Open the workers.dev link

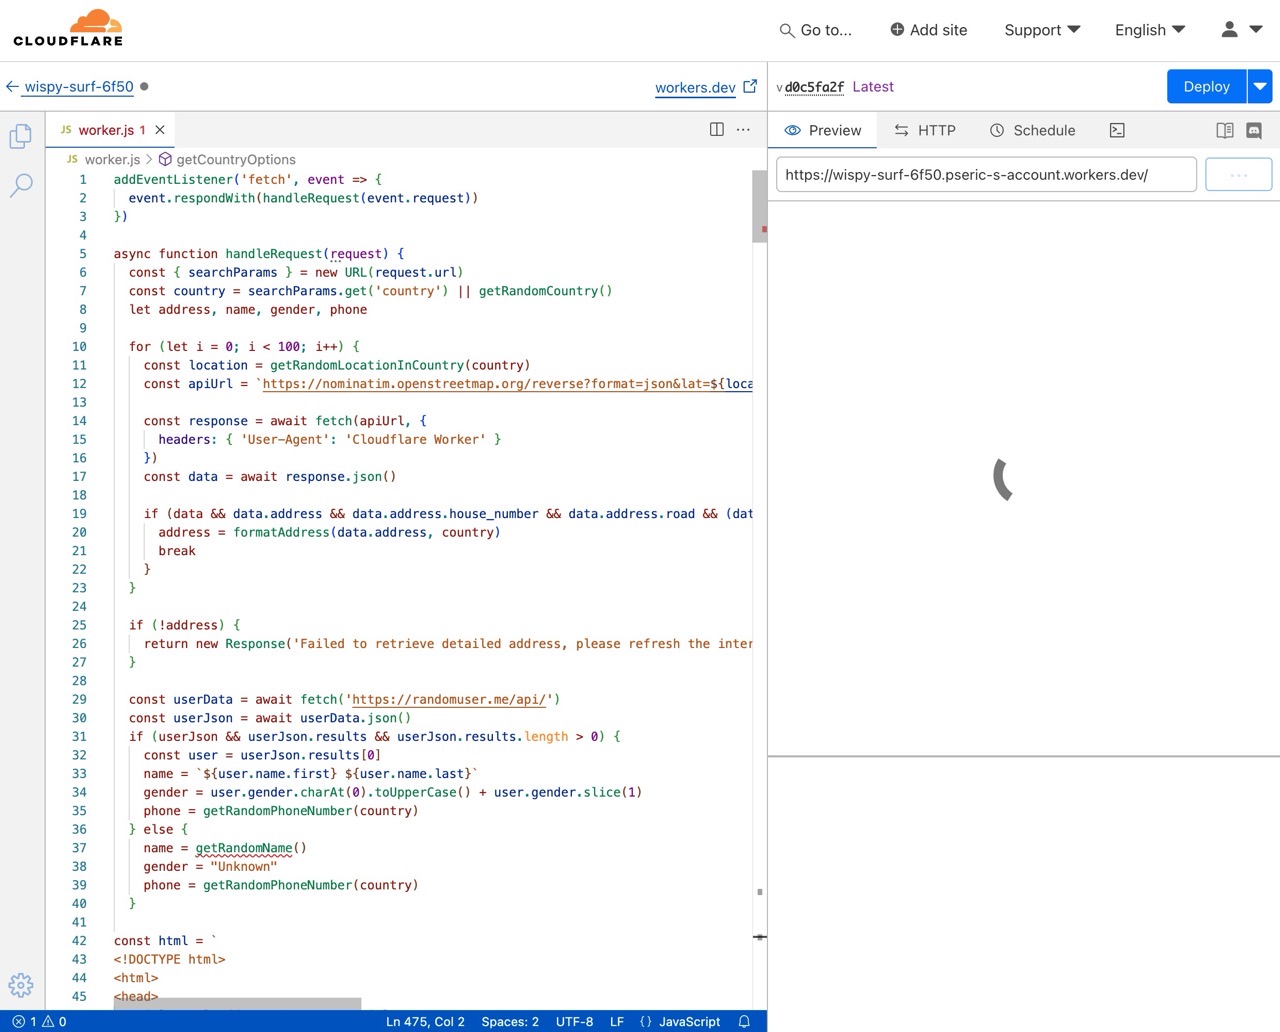695,88
